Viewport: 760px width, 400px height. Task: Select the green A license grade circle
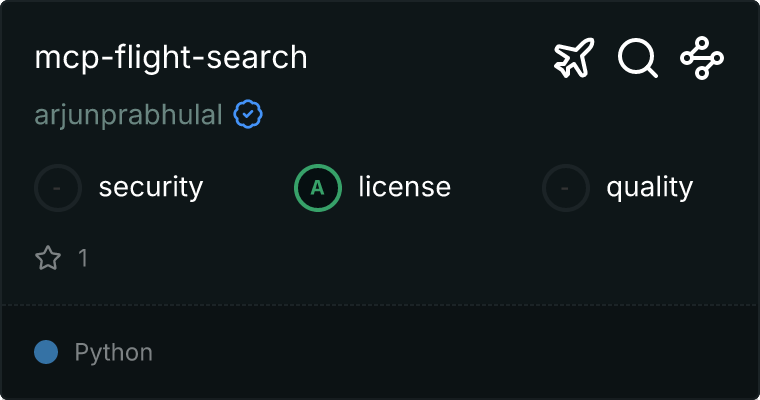coord(318,188)
